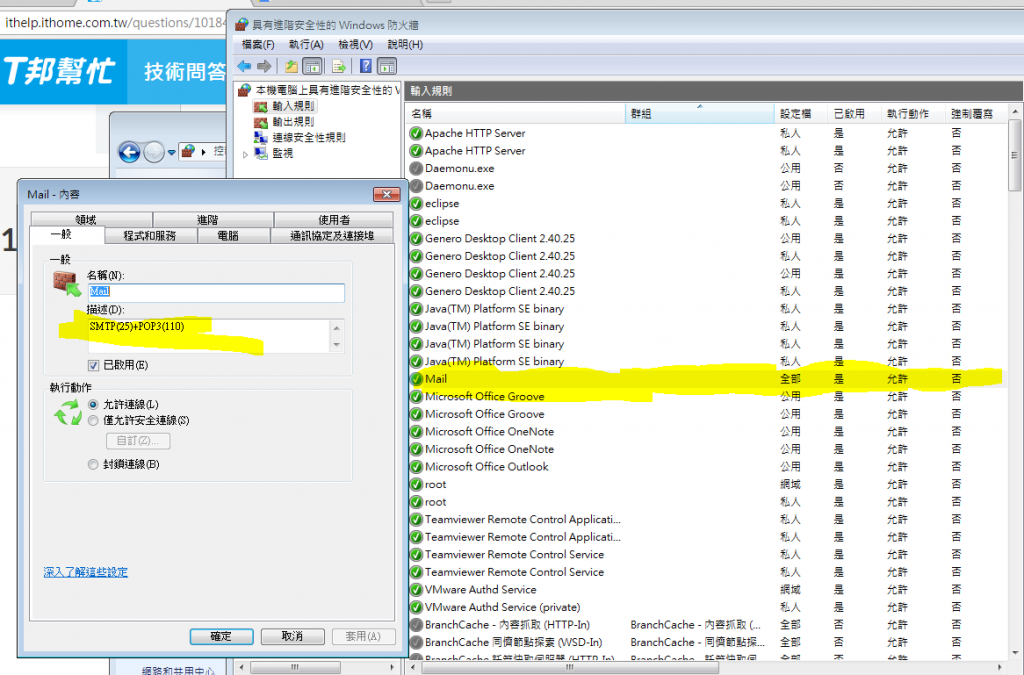This screenshot has height=675, width=1024.
Task: Close the Mail properties dialog
Action: [x=387, y=194]
